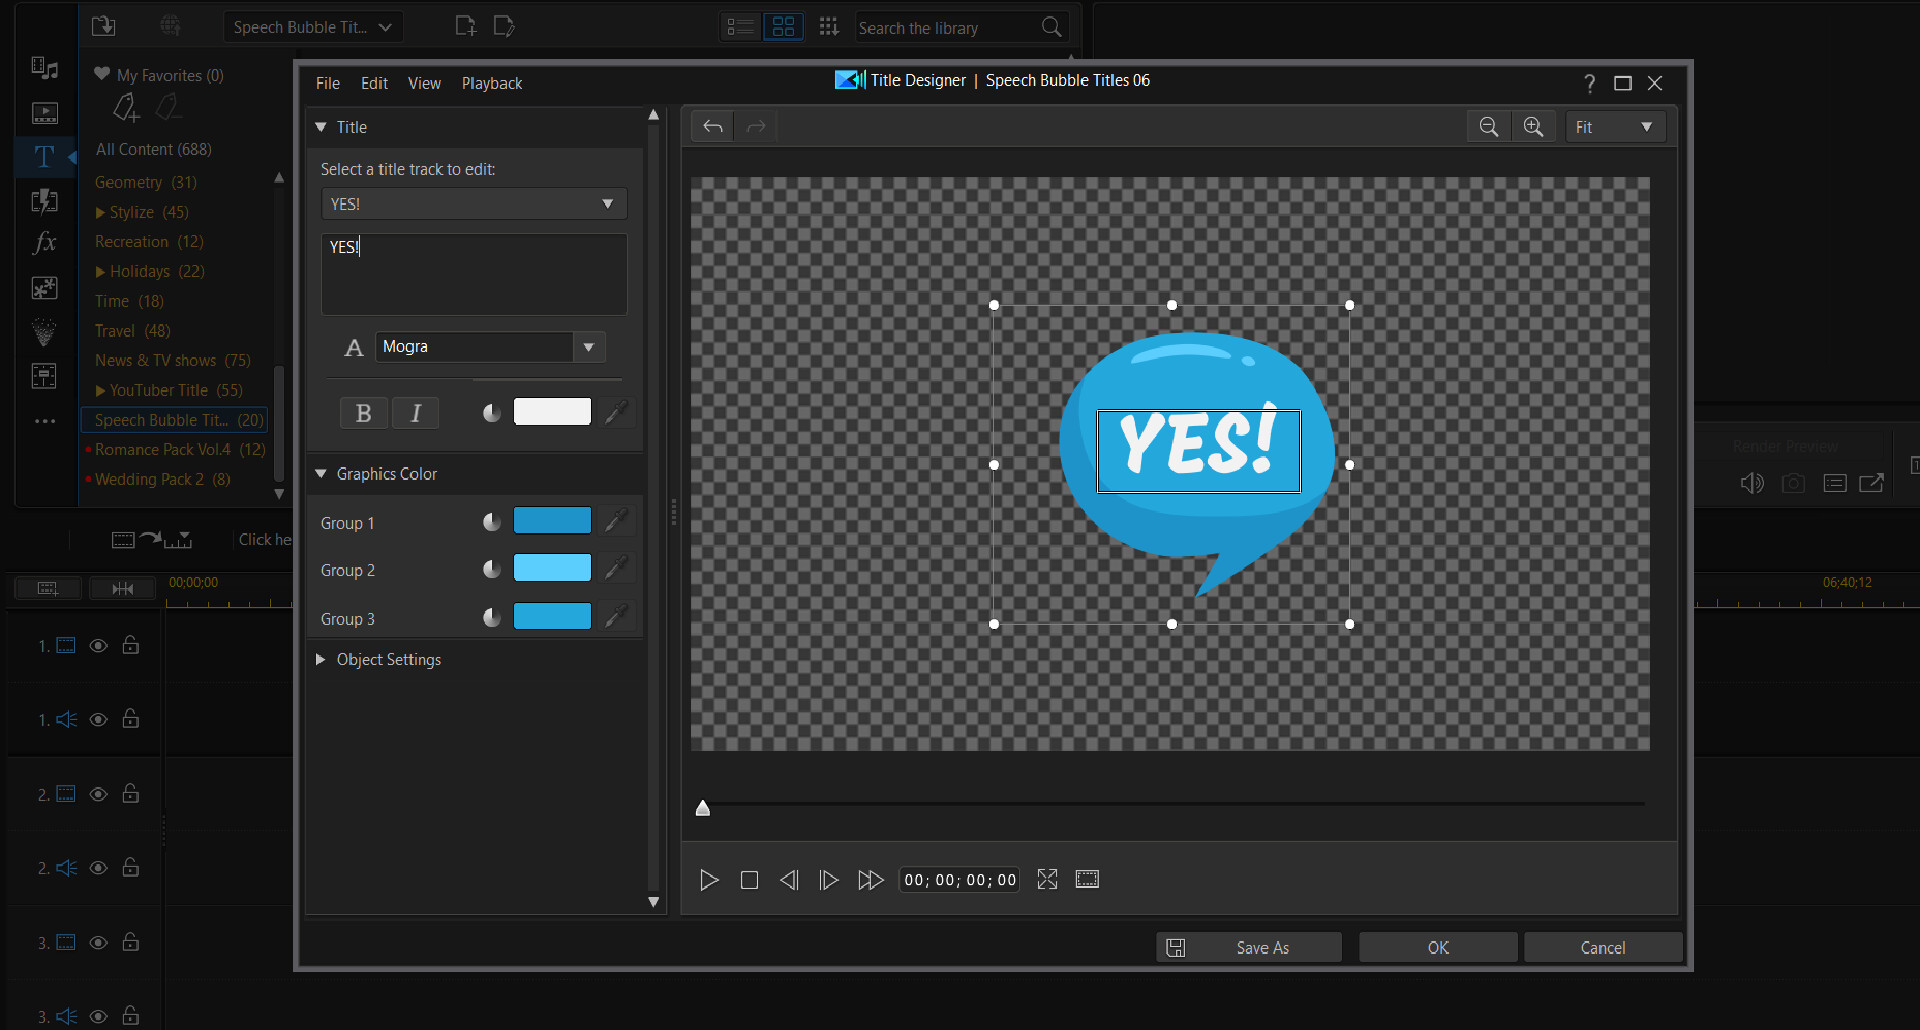Change the Group 1 color swatch
This screenshot has height=1030, width=1920.
(x=551, y=520)
